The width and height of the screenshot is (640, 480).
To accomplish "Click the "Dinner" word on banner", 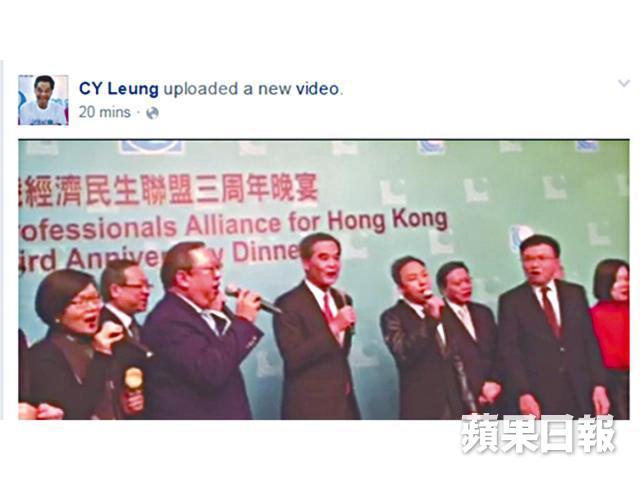I will tap(267, 252).
